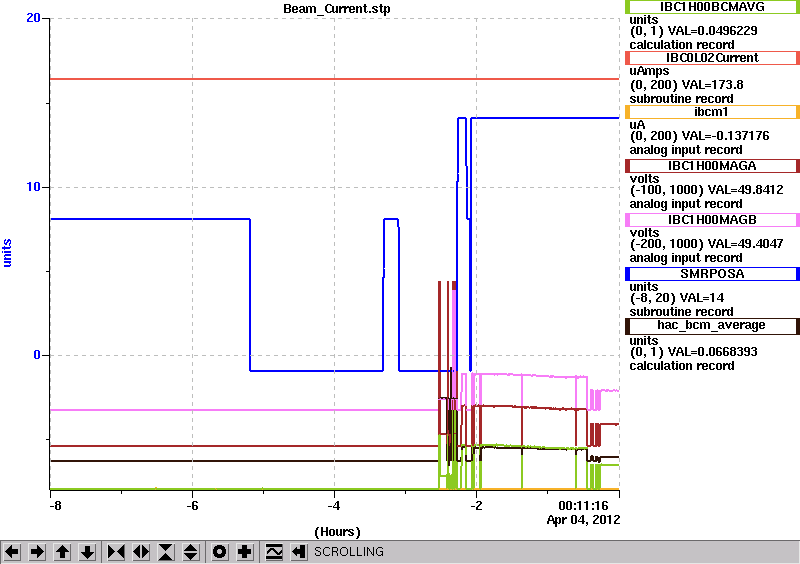Click the pan right arrow button
The image size is (800, 564).
37,552
